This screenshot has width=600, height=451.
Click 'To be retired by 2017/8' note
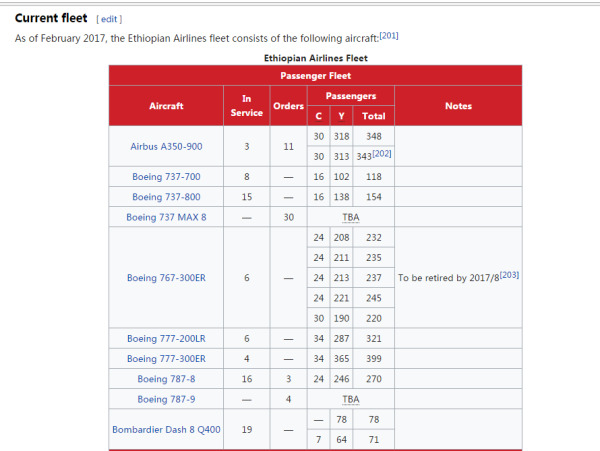(x=448, y=278)
